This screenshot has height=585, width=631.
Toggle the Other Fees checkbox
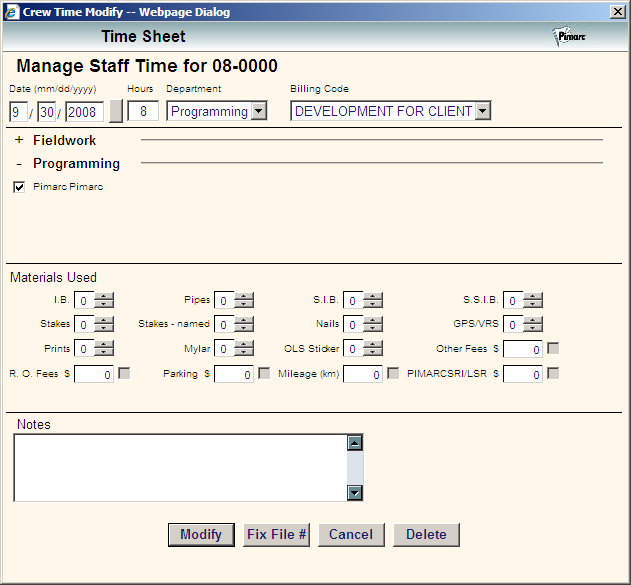click(x=553, y=348)
